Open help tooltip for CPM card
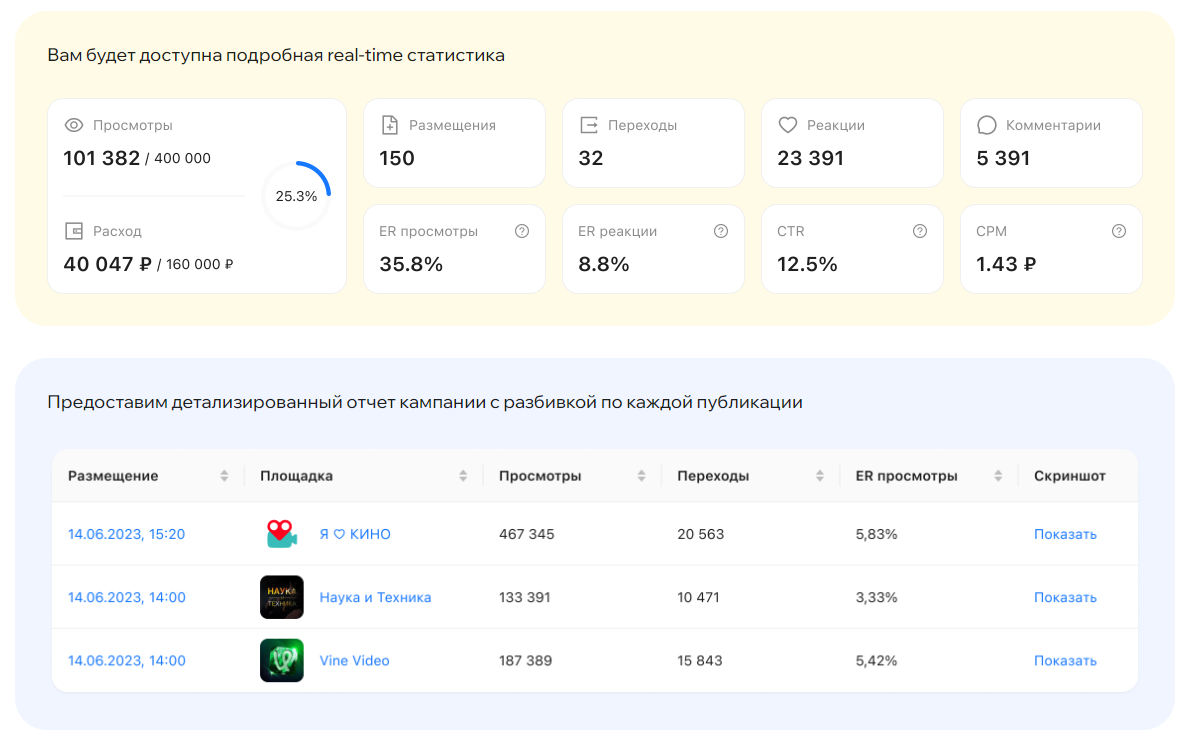The width and height of the screenshot is (1189, 739). click(x=1118, y=231)
